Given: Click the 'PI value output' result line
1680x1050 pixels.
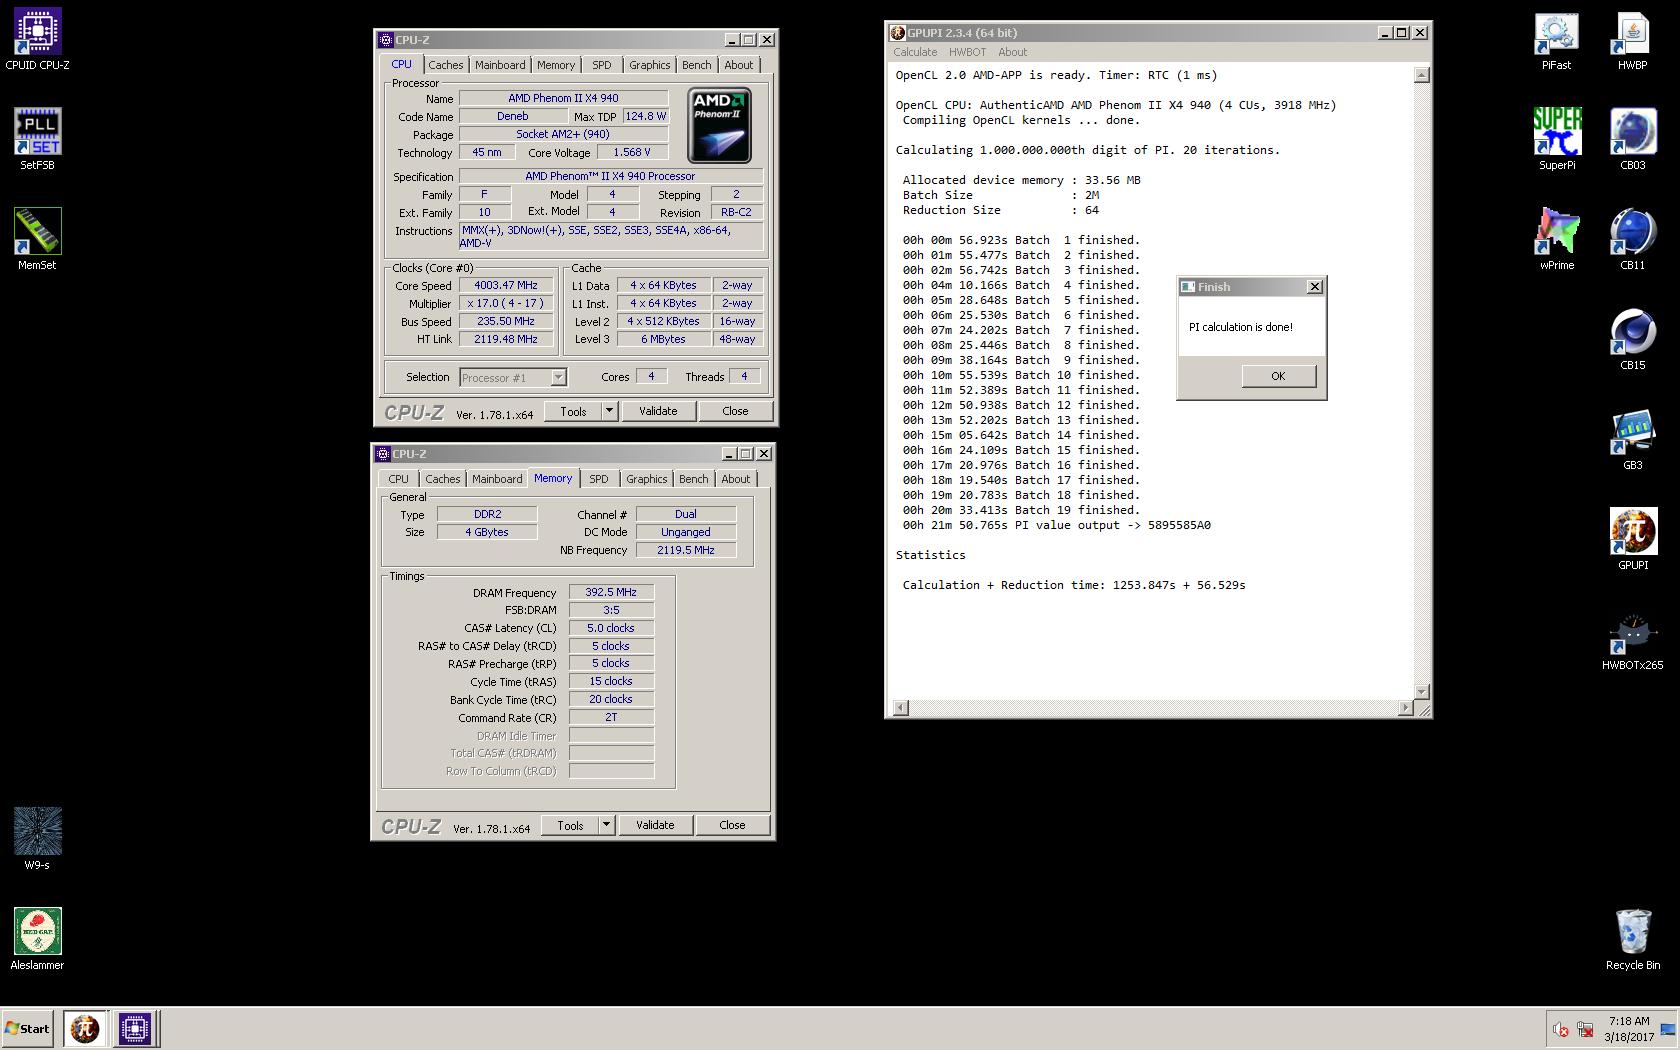Looking at the screenshot, I should [x=1056, y=525].
